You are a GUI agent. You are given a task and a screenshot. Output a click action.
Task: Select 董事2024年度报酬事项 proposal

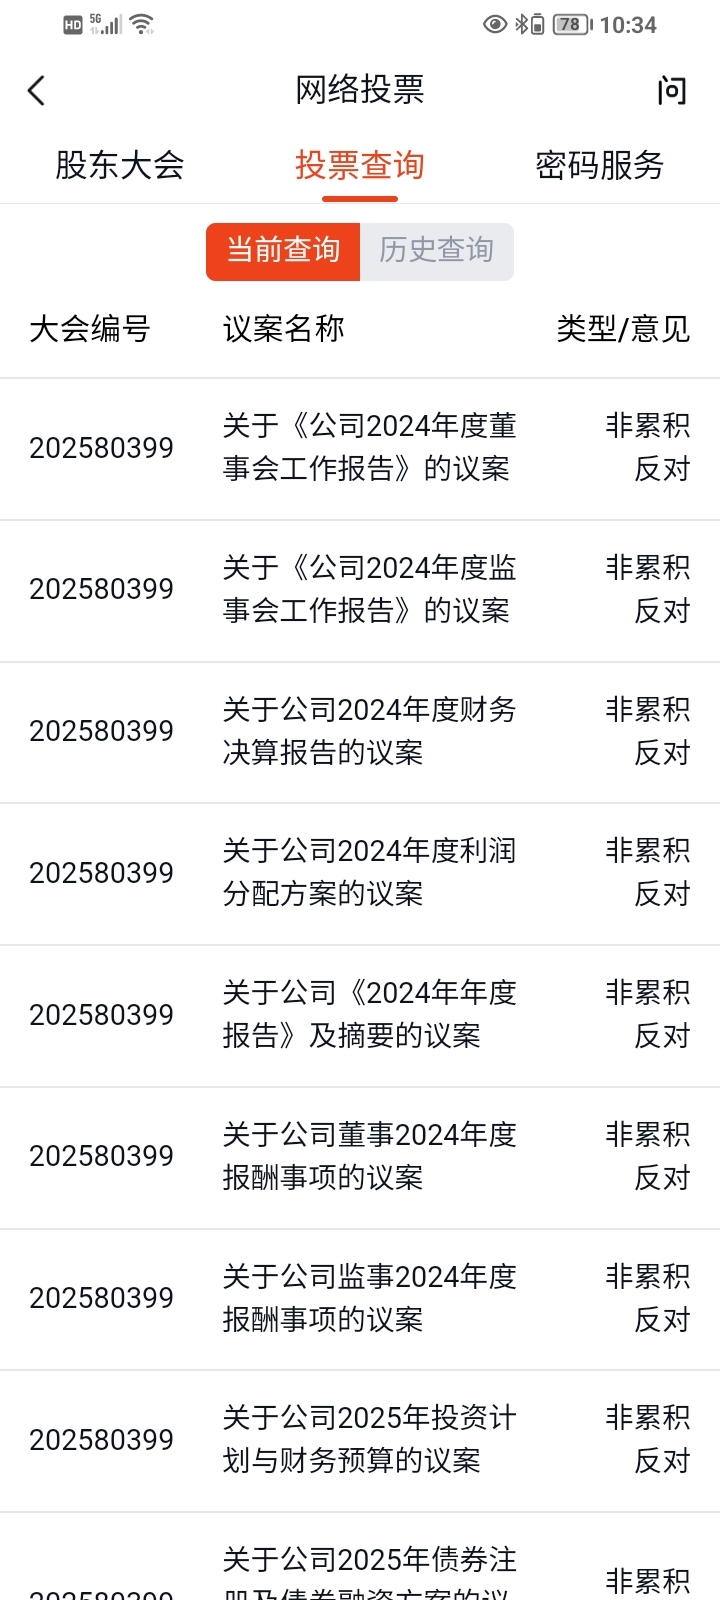click(360, 1158)
